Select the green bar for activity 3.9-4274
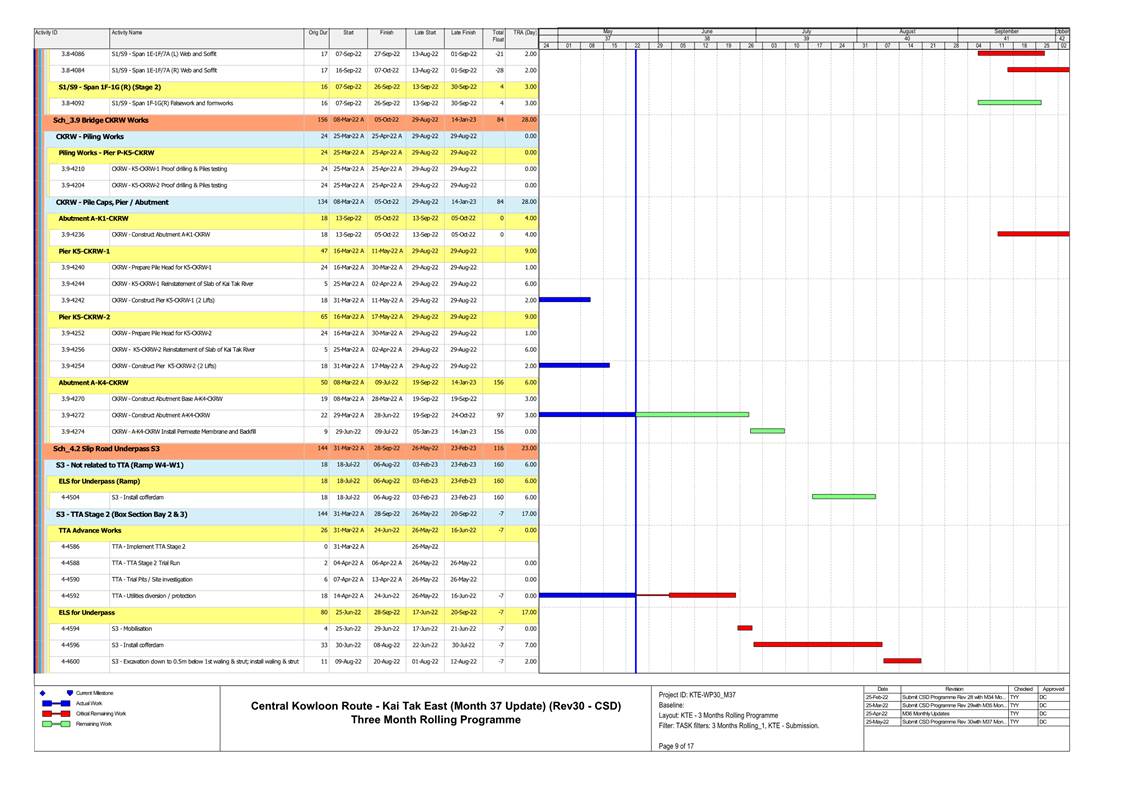Screen dimensions: 1134x800 pyautogui.click(x=767, y=431)
